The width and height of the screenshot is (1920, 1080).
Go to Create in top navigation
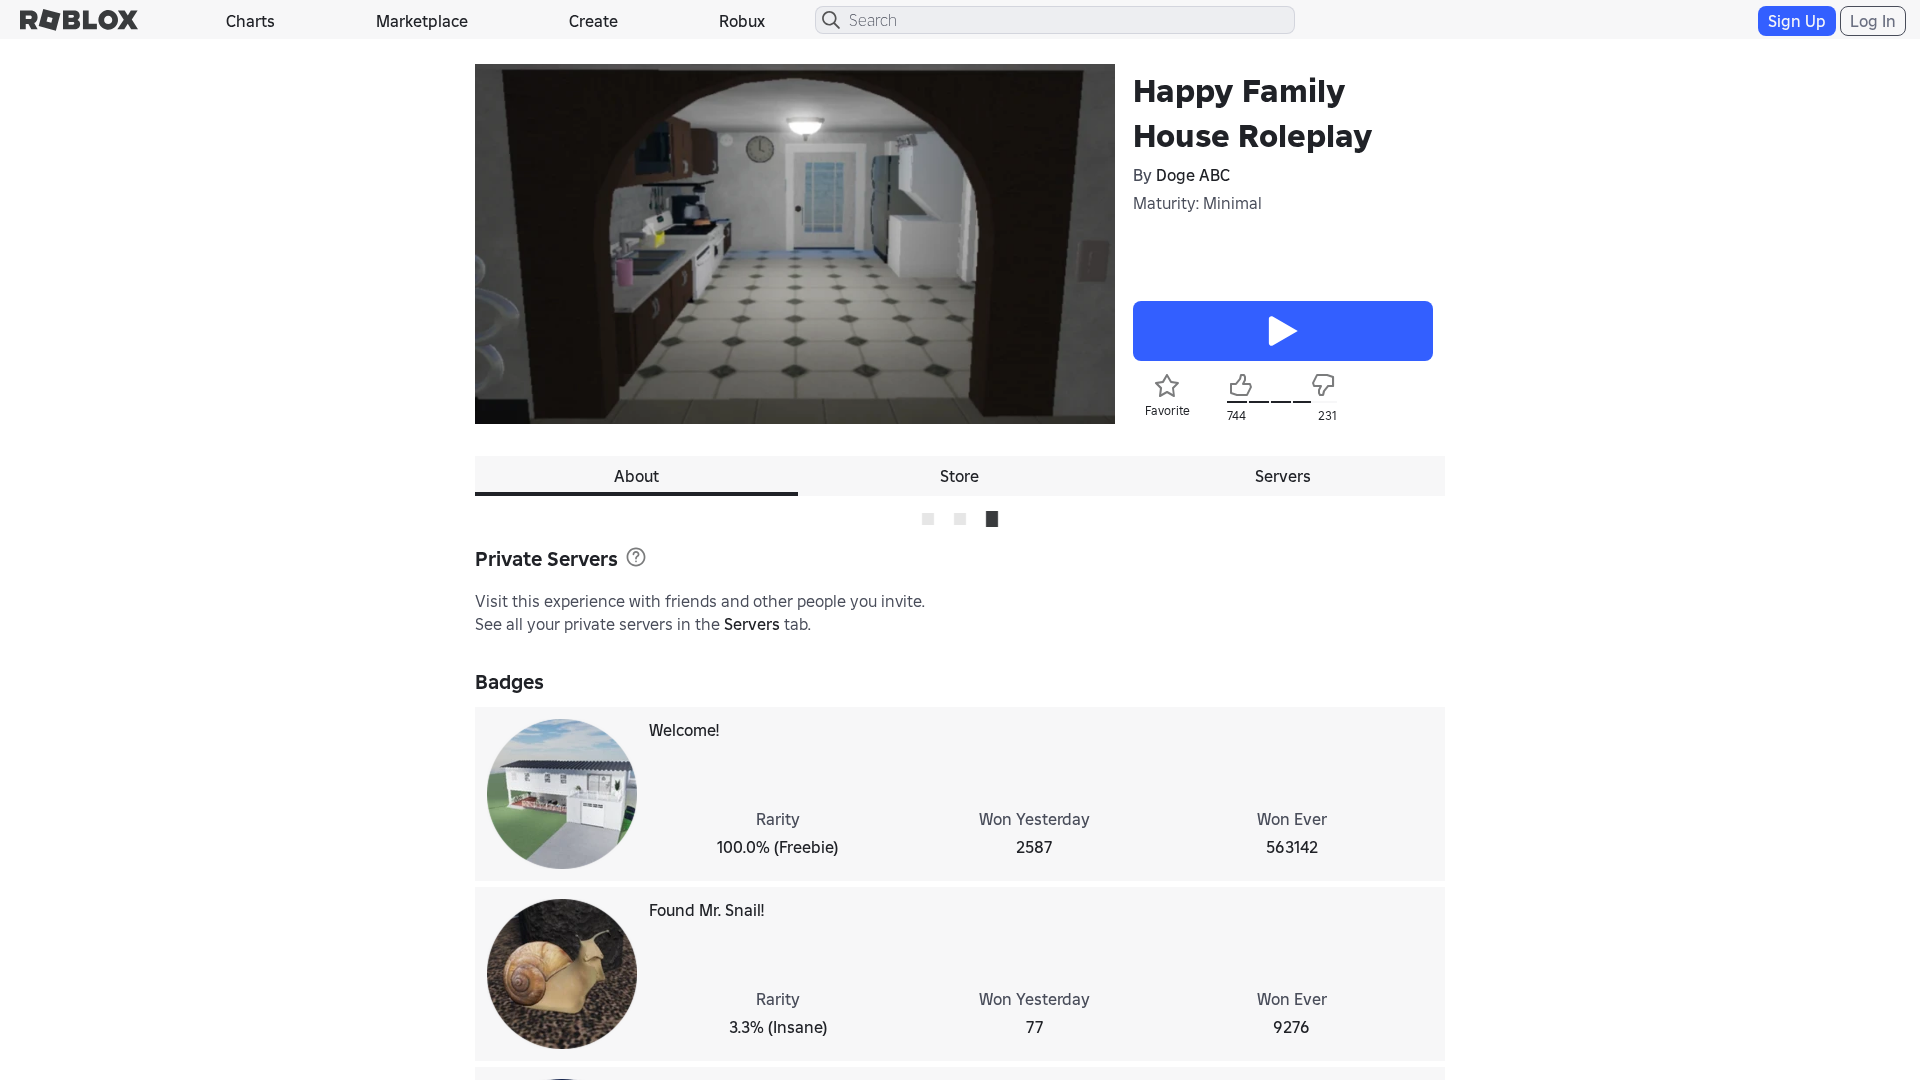pos(593,21)
